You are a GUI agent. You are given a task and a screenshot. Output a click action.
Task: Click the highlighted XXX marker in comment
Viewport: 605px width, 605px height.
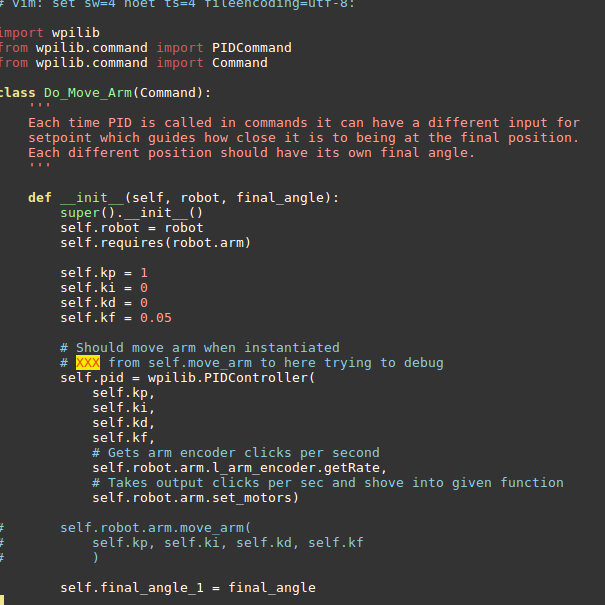pos(88,363)
